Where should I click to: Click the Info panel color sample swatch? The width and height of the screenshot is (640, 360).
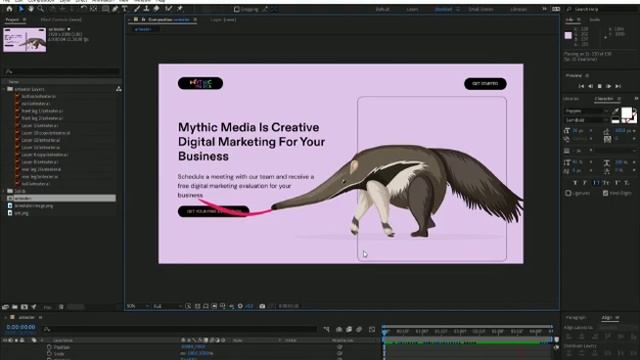tap(568, 36)
